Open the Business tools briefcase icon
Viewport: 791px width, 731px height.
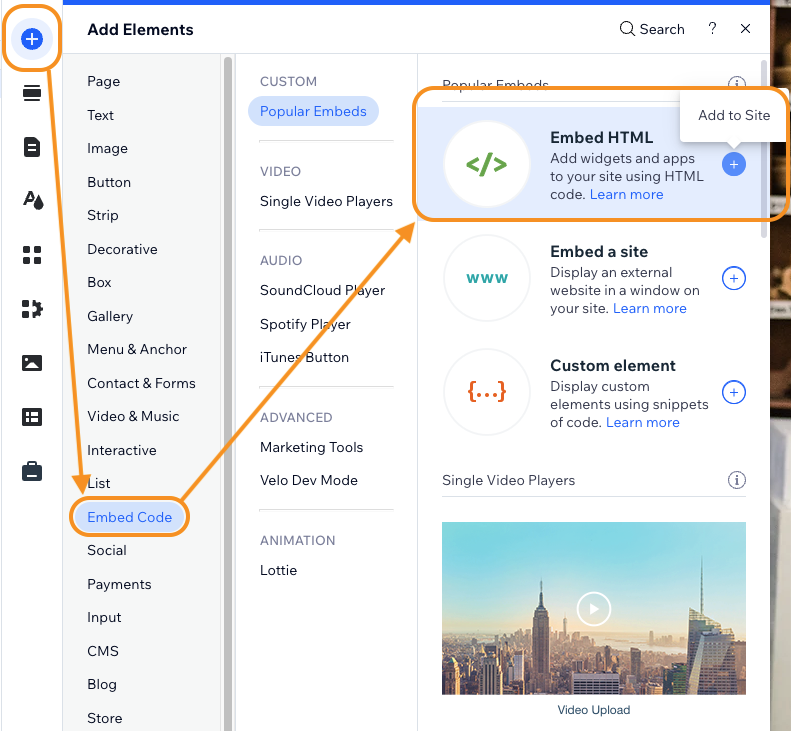pyautogui.click(x=32, y=471)
